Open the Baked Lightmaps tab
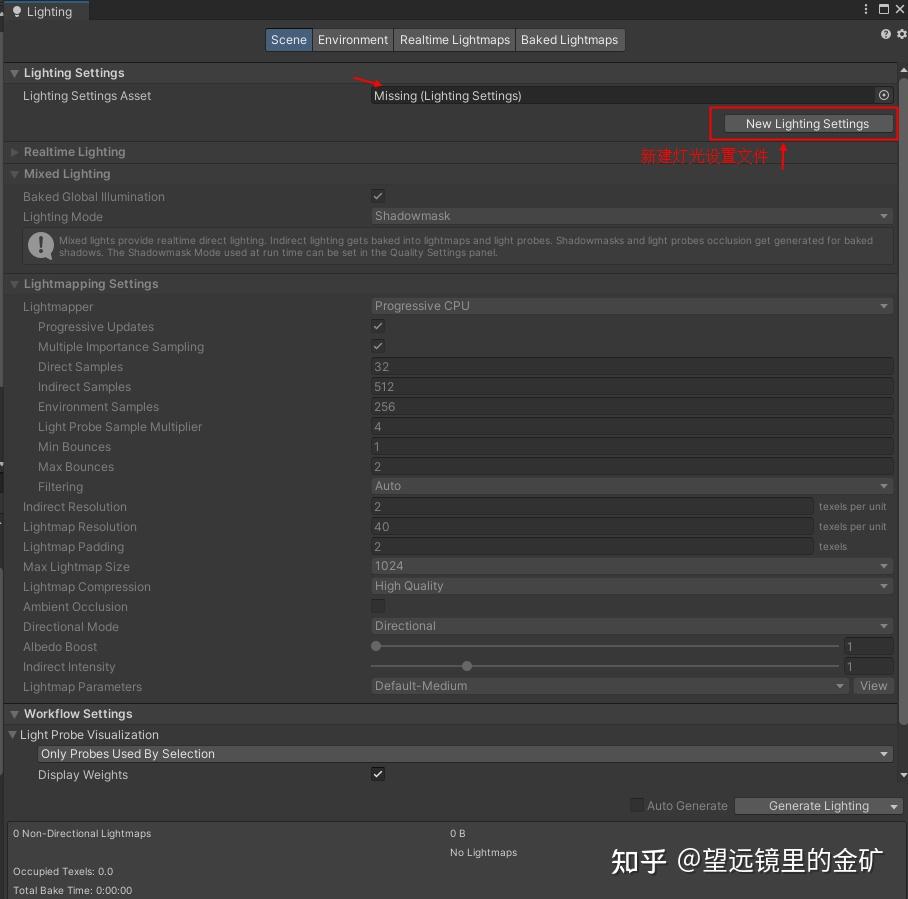The image size is (908, 899). (x=569, y=40)
